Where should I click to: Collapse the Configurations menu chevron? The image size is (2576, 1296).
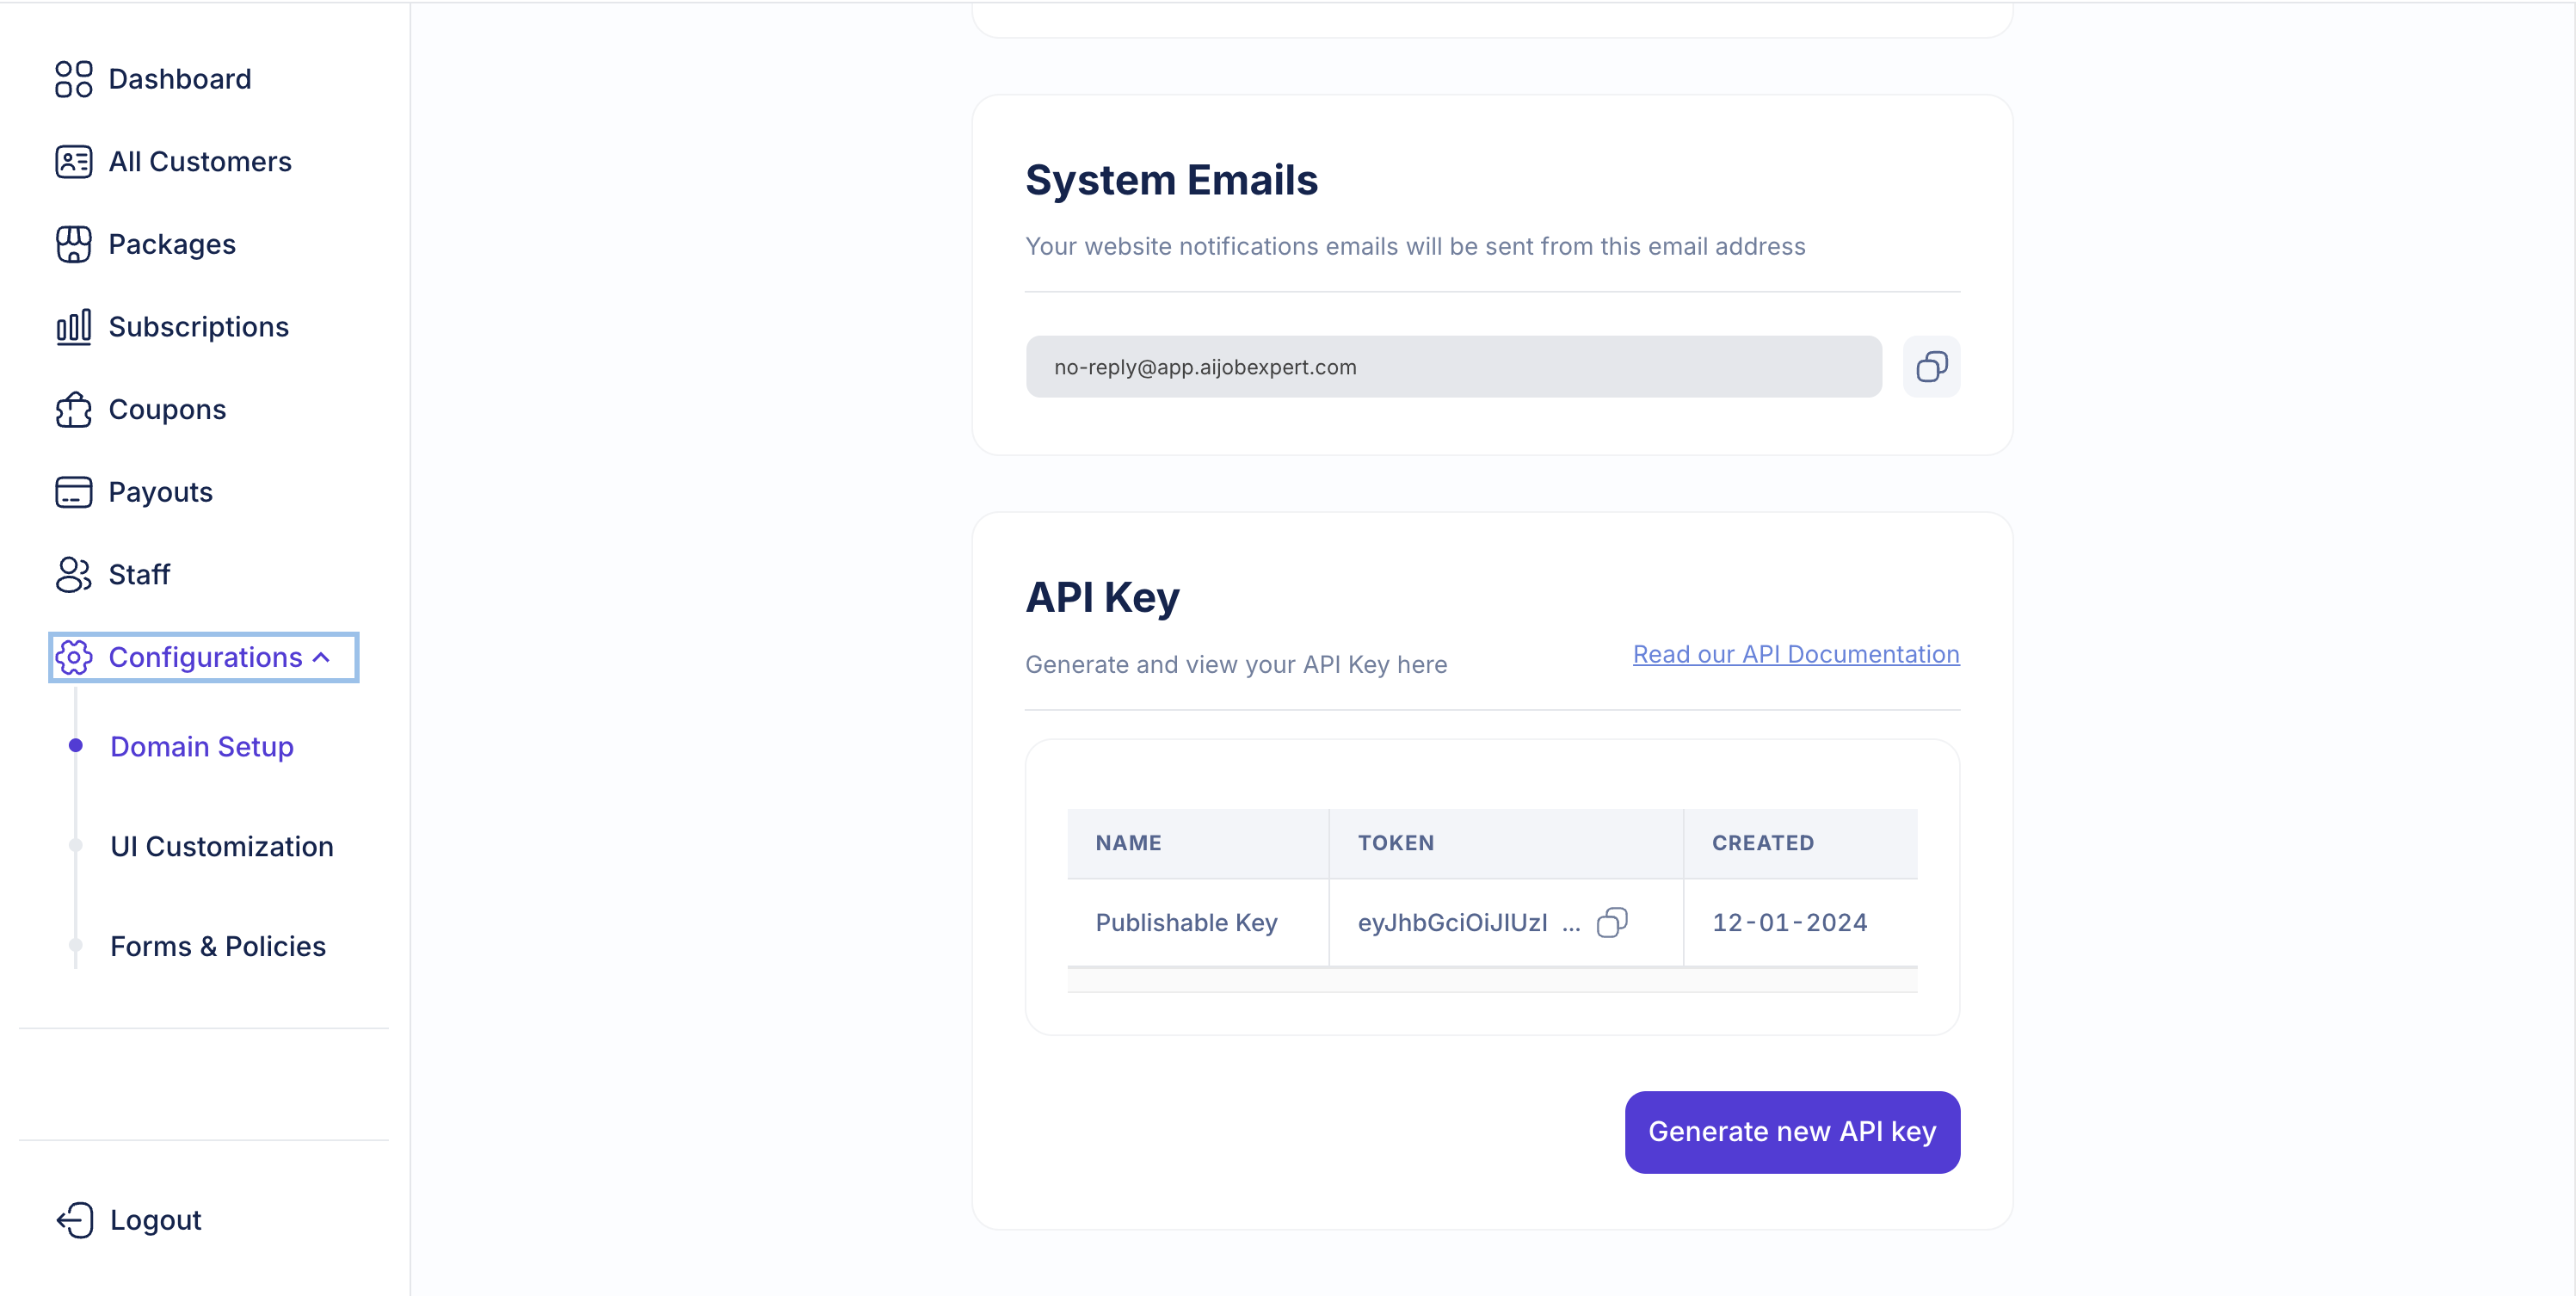pyautogui.click(x=321, y=658)
